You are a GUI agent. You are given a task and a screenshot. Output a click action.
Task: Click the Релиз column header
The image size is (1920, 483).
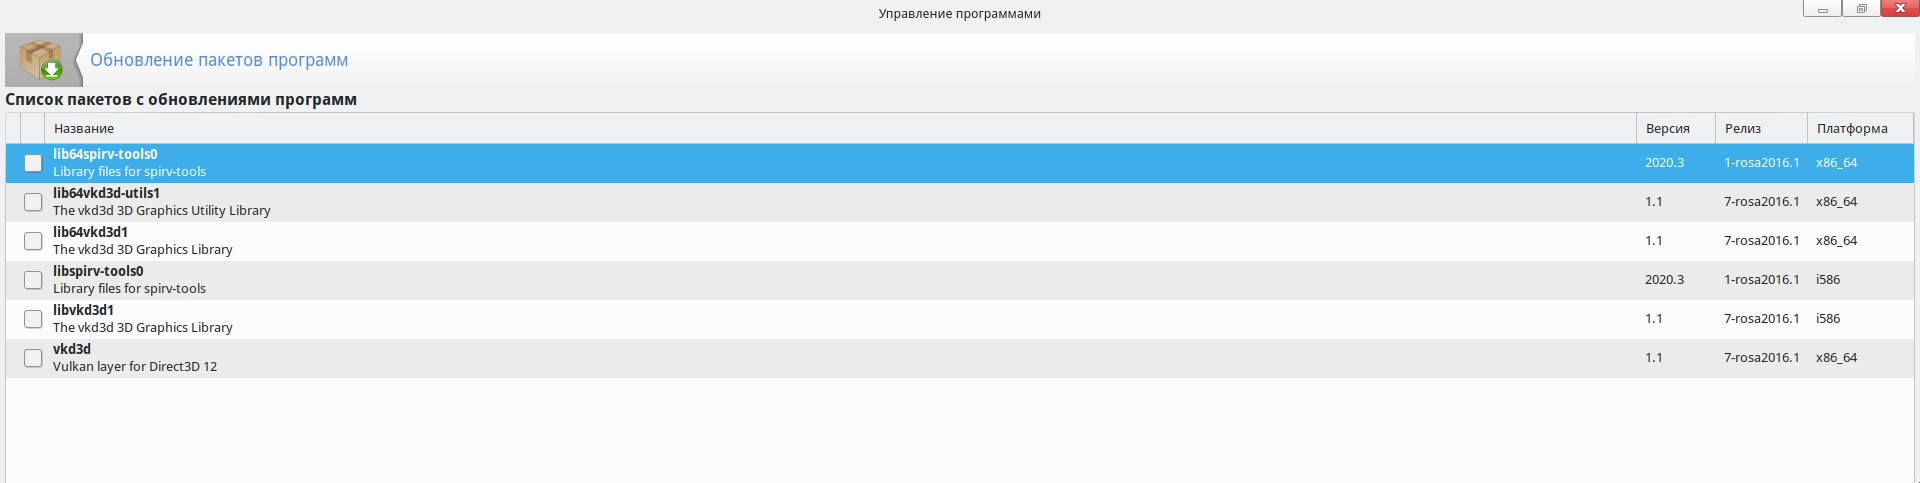pos(1743,129)
